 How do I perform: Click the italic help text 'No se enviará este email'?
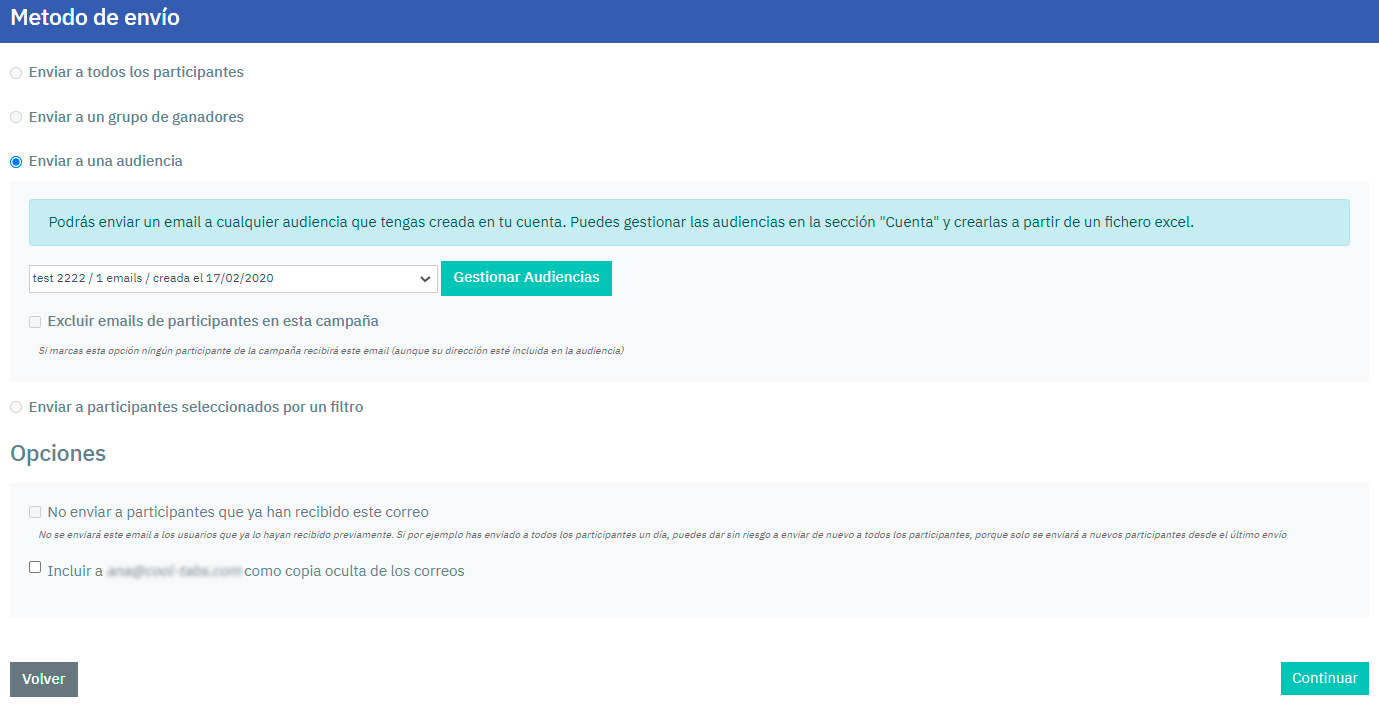click(662, 535)
